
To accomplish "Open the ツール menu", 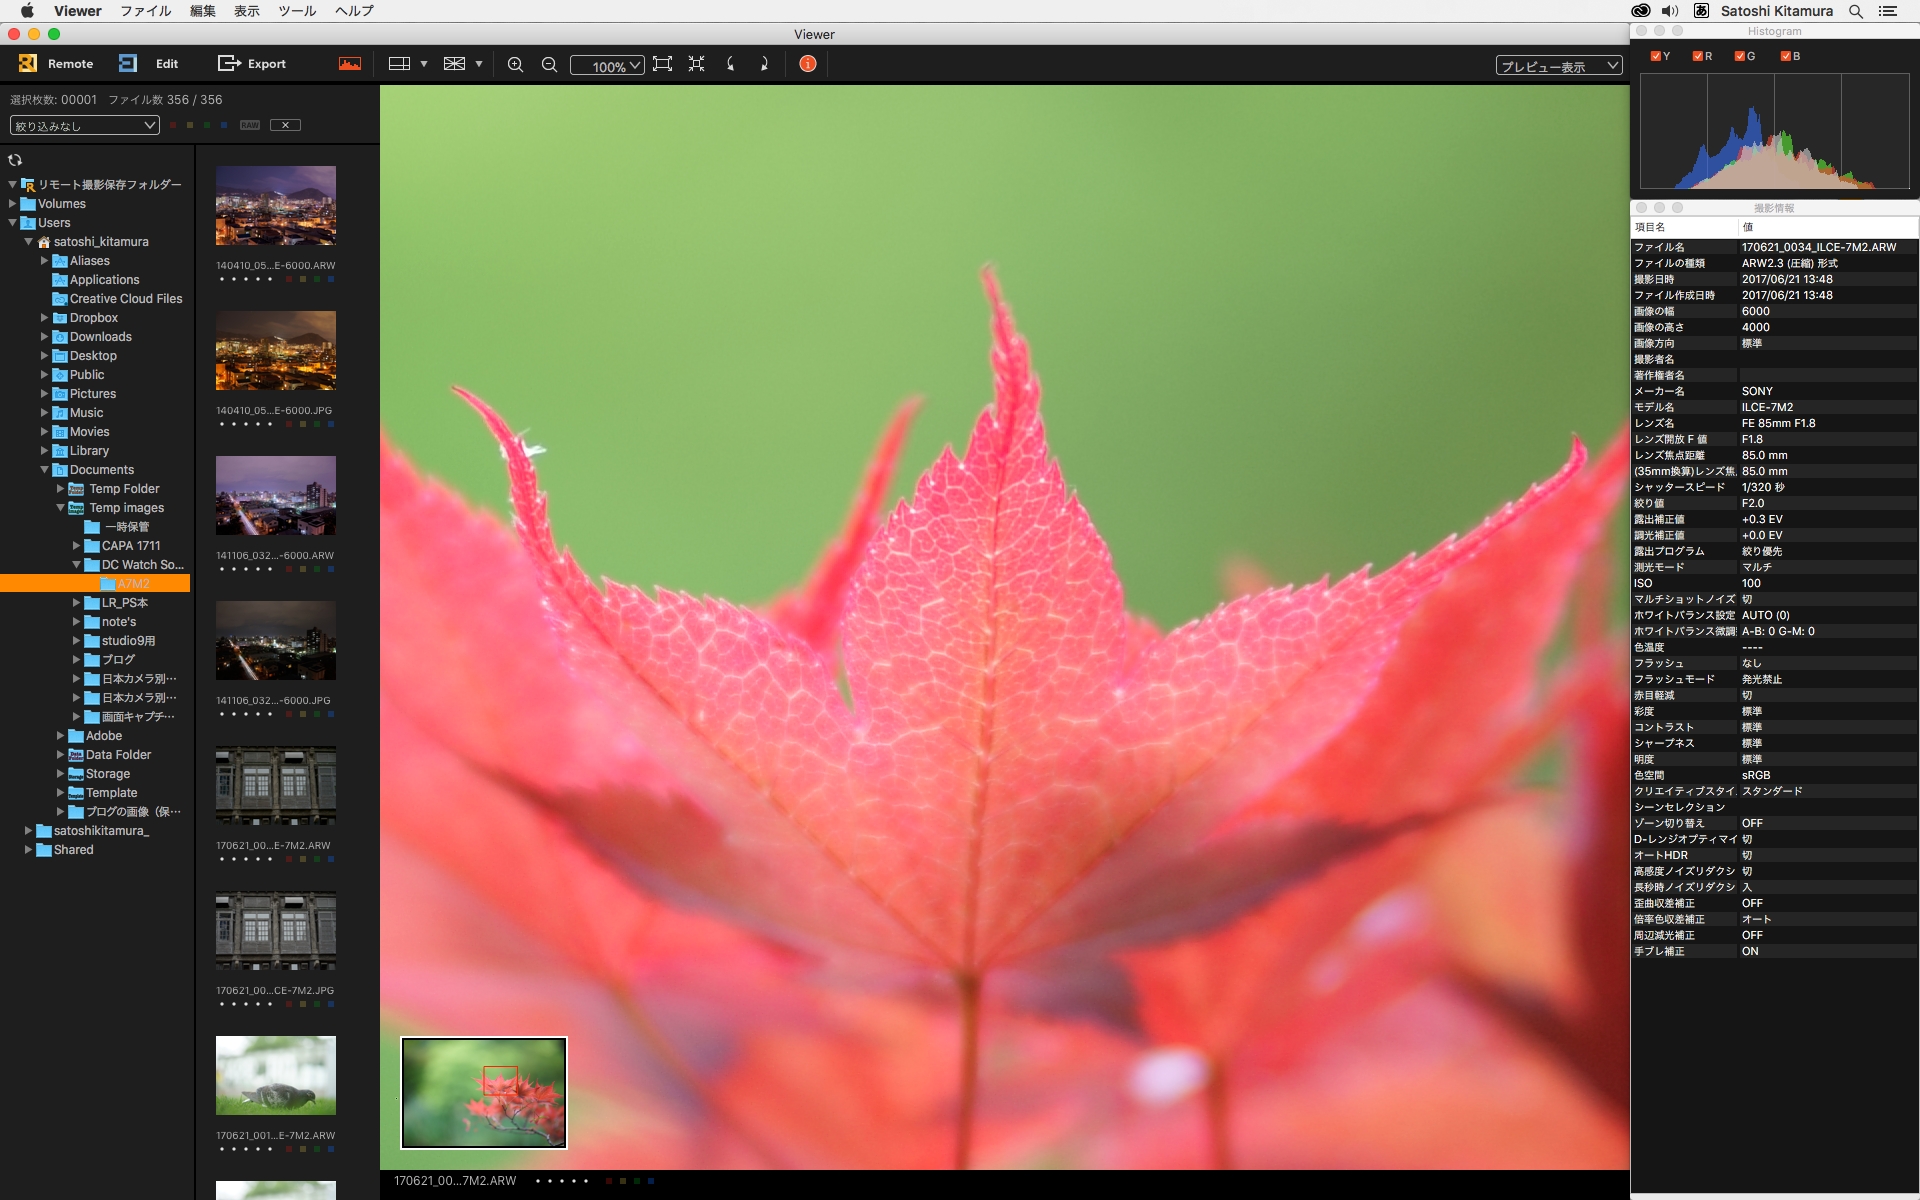I will coord(296,11).
